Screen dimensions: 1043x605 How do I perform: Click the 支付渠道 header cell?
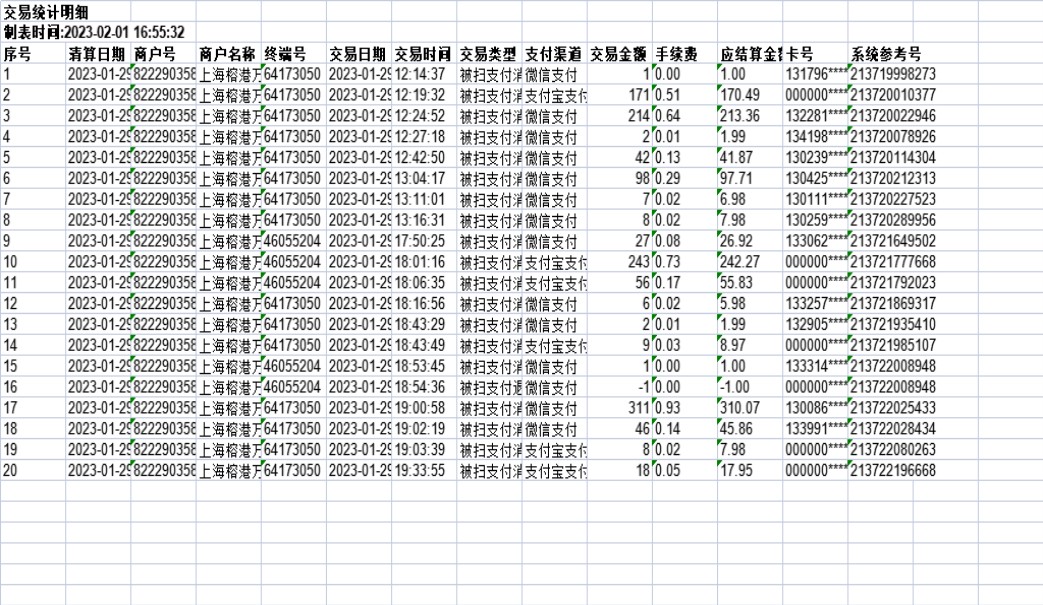click(553, 54)
